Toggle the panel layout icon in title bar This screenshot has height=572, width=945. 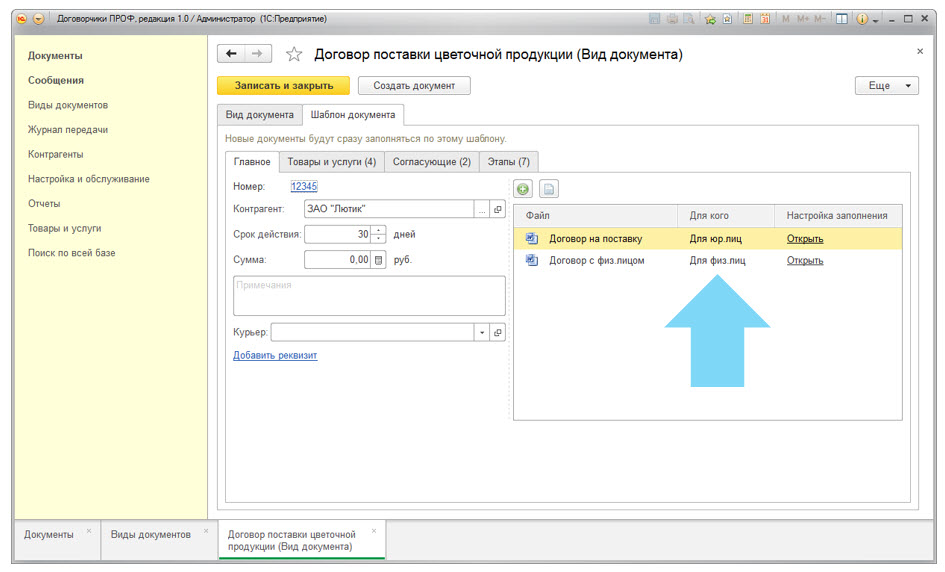842,19
